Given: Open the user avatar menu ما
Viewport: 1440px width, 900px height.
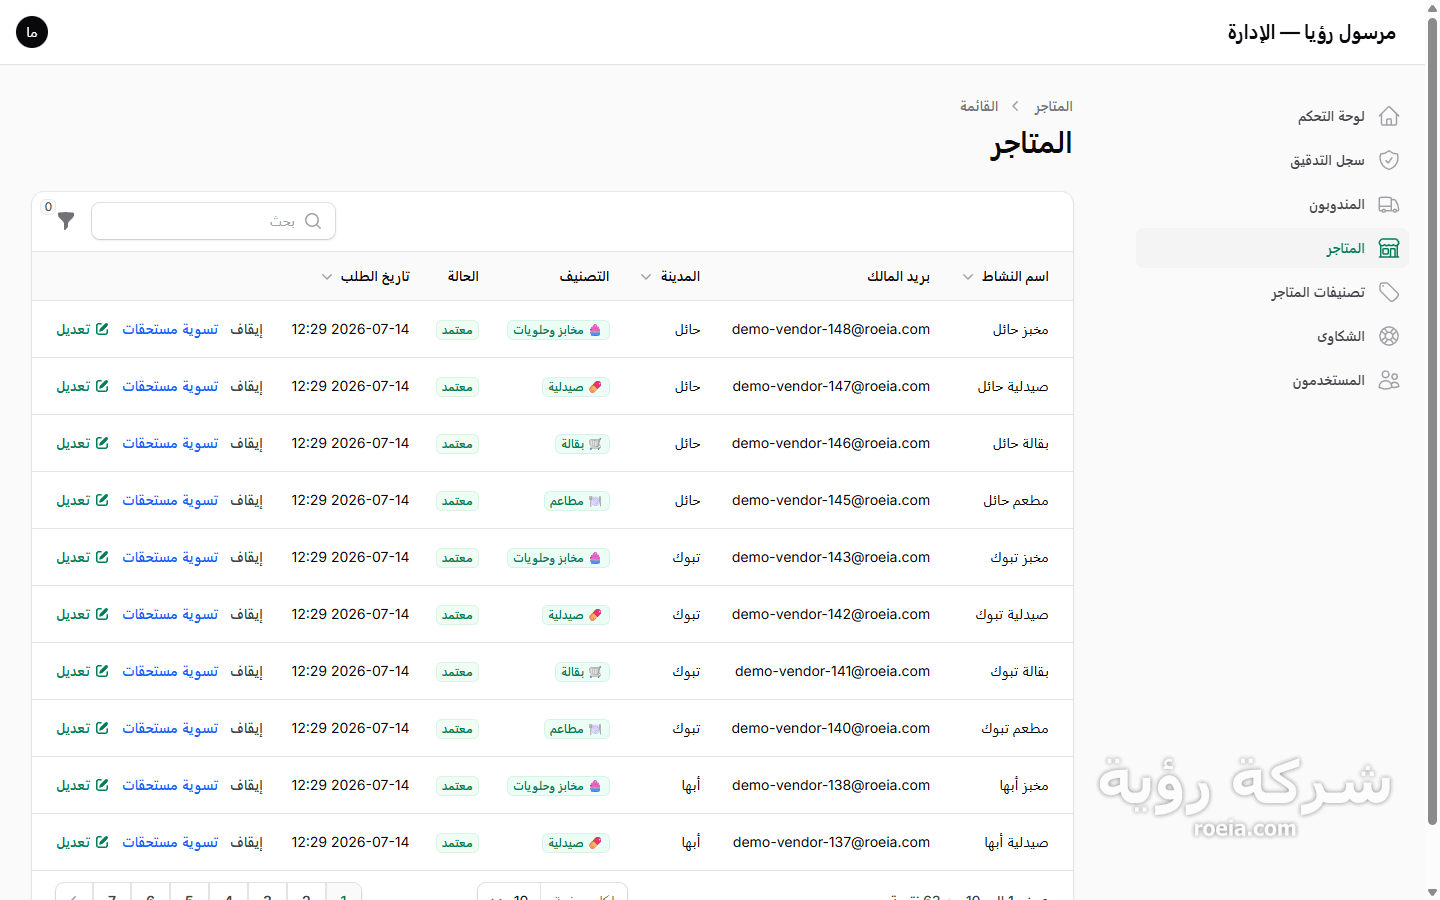Looking at the screenshot, I should 32,32.
